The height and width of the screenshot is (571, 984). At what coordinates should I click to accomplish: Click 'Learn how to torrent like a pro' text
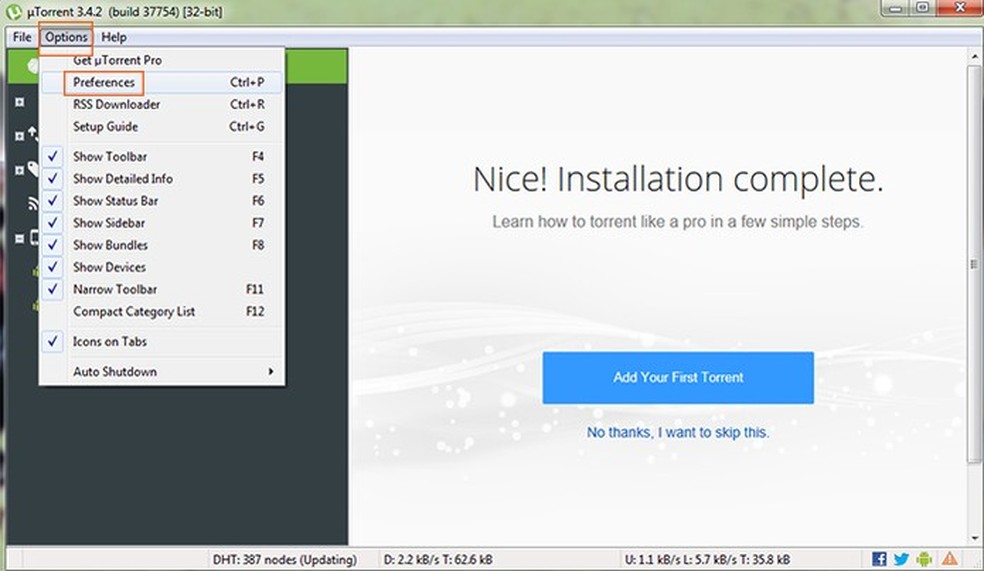coord(678,221)
